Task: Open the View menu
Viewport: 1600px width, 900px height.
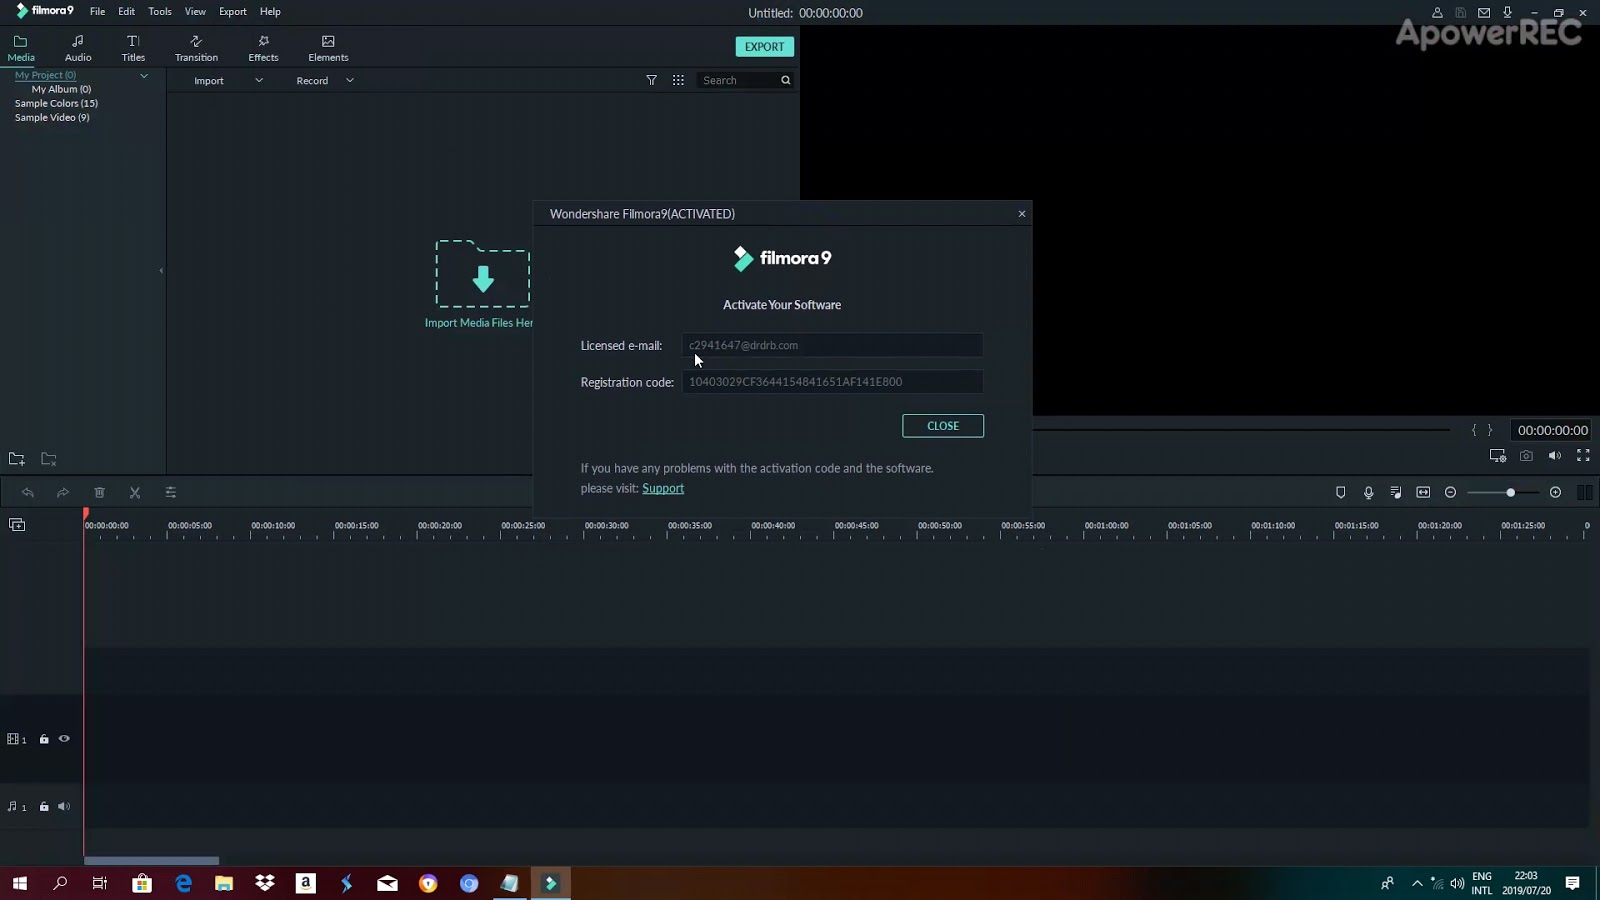Action: point(195,12)
